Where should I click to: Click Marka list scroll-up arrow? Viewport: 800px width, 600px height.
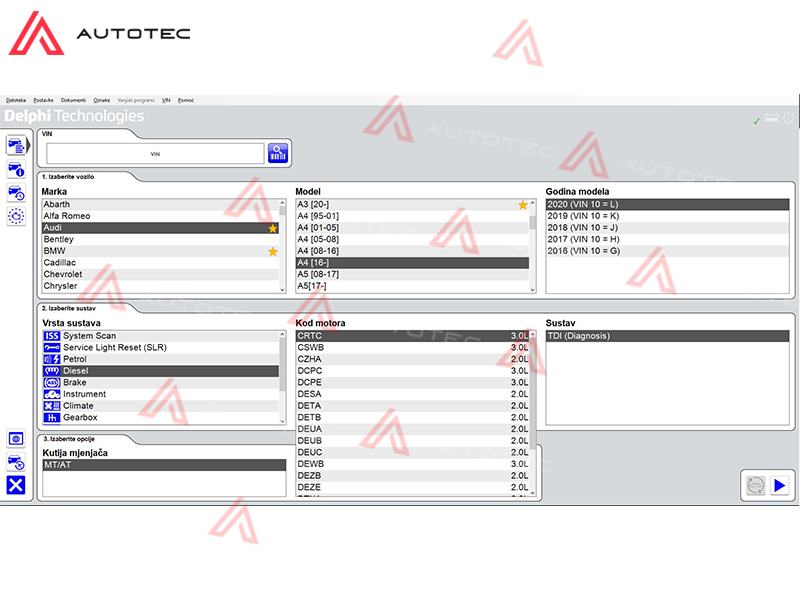click(x=282, y=203)
